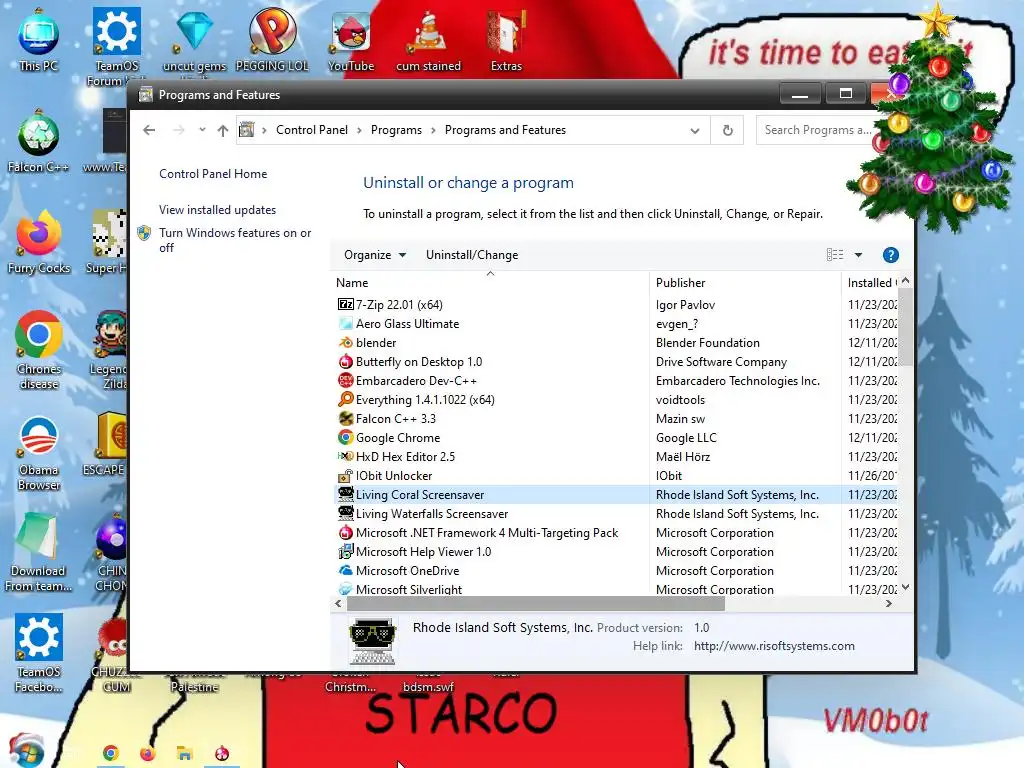Select the 7-Zip 22.01 program icon
The height and width of the screenshot is (768, 1024).
point(345,304)
